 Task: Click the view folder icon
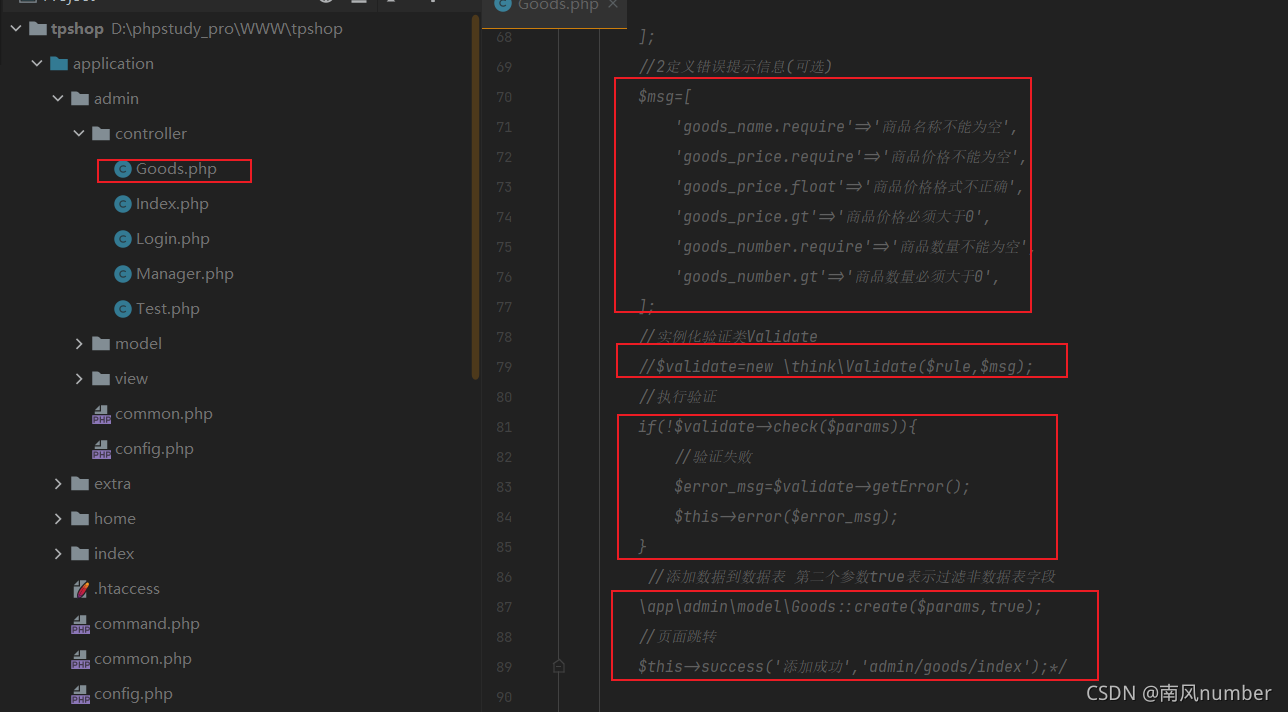pyautogui.click(x=101, y=379)
